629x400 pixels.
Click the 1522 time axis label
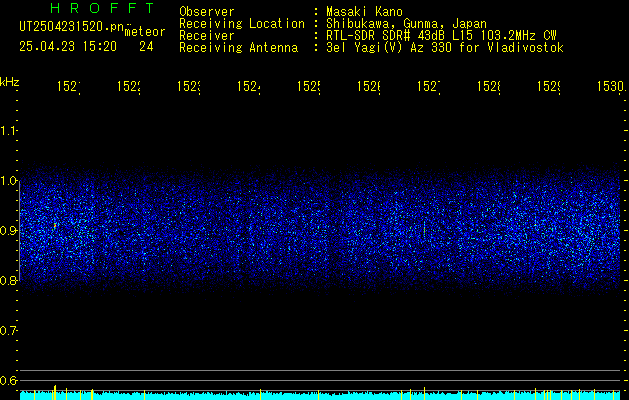tap(129, 87)
